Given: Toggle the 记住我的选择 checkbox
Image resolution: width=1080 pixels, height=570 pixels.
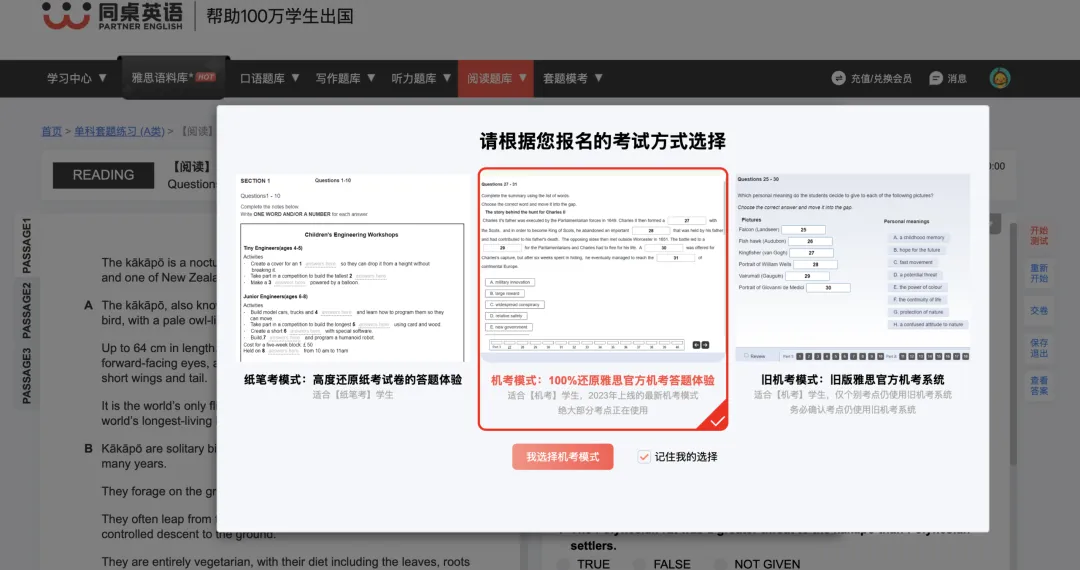Looking at the screenshot, I should pyautogui.click(x=644, y=457).
